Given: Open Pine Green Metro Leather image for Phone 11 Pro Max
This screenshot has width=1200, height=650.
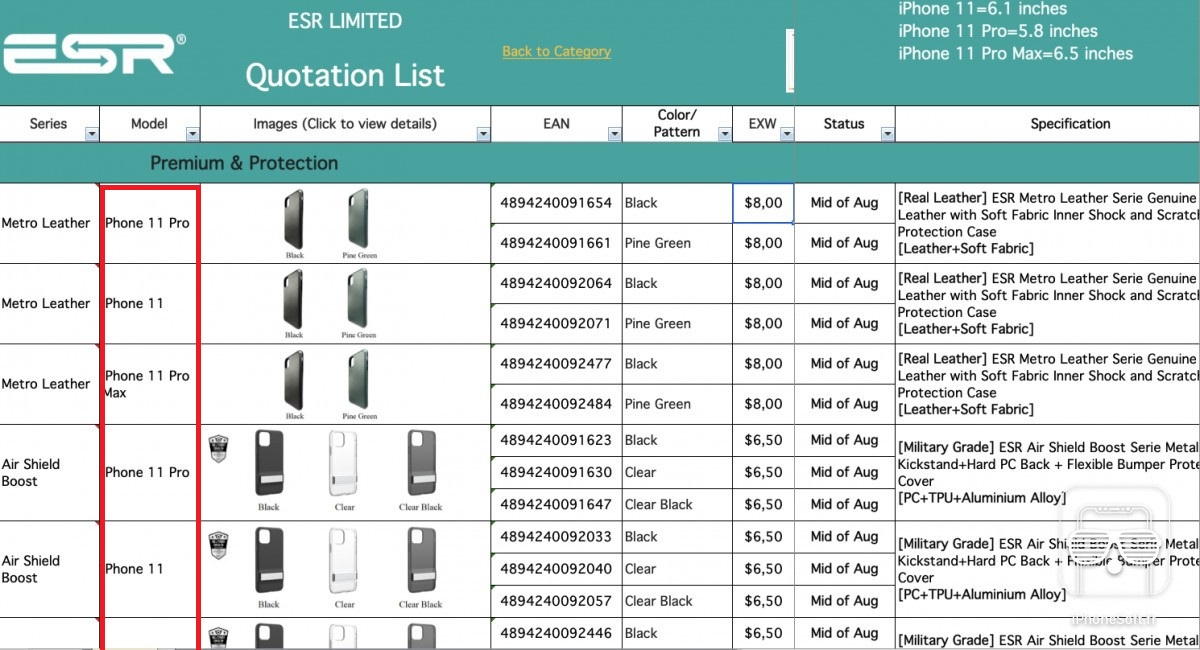Looking at the screenshot, I should pos(358,380).
